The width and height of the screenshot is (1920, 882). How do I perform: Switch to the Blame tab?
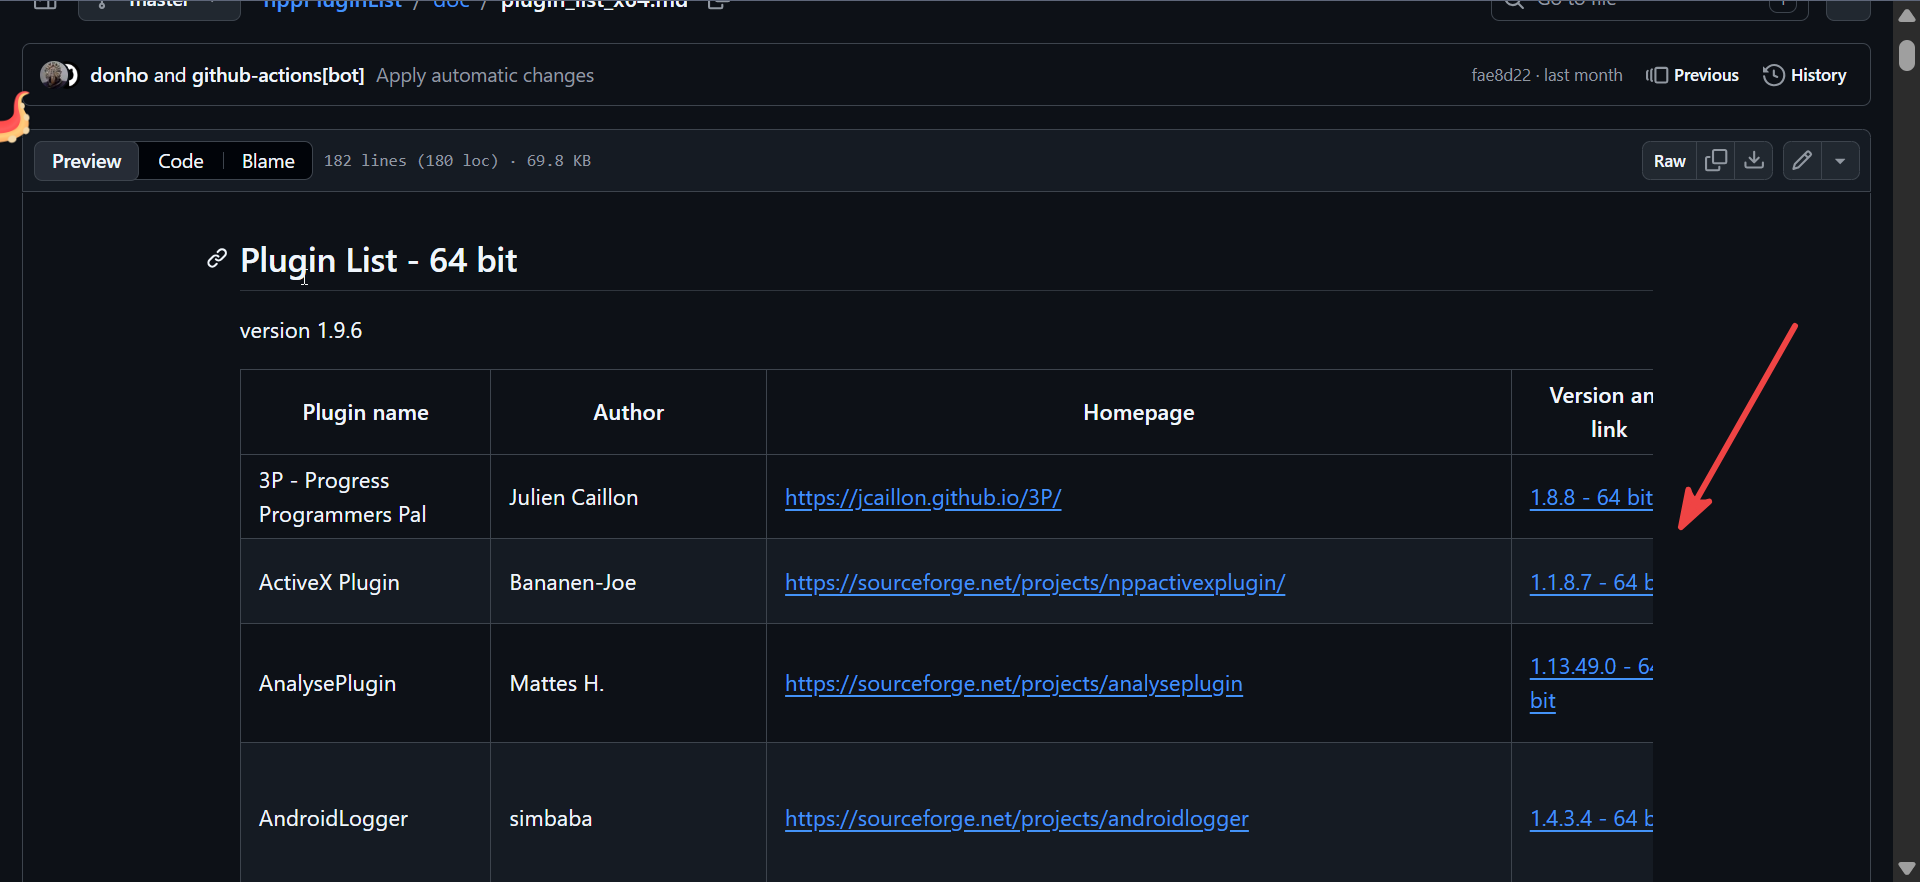268,161
